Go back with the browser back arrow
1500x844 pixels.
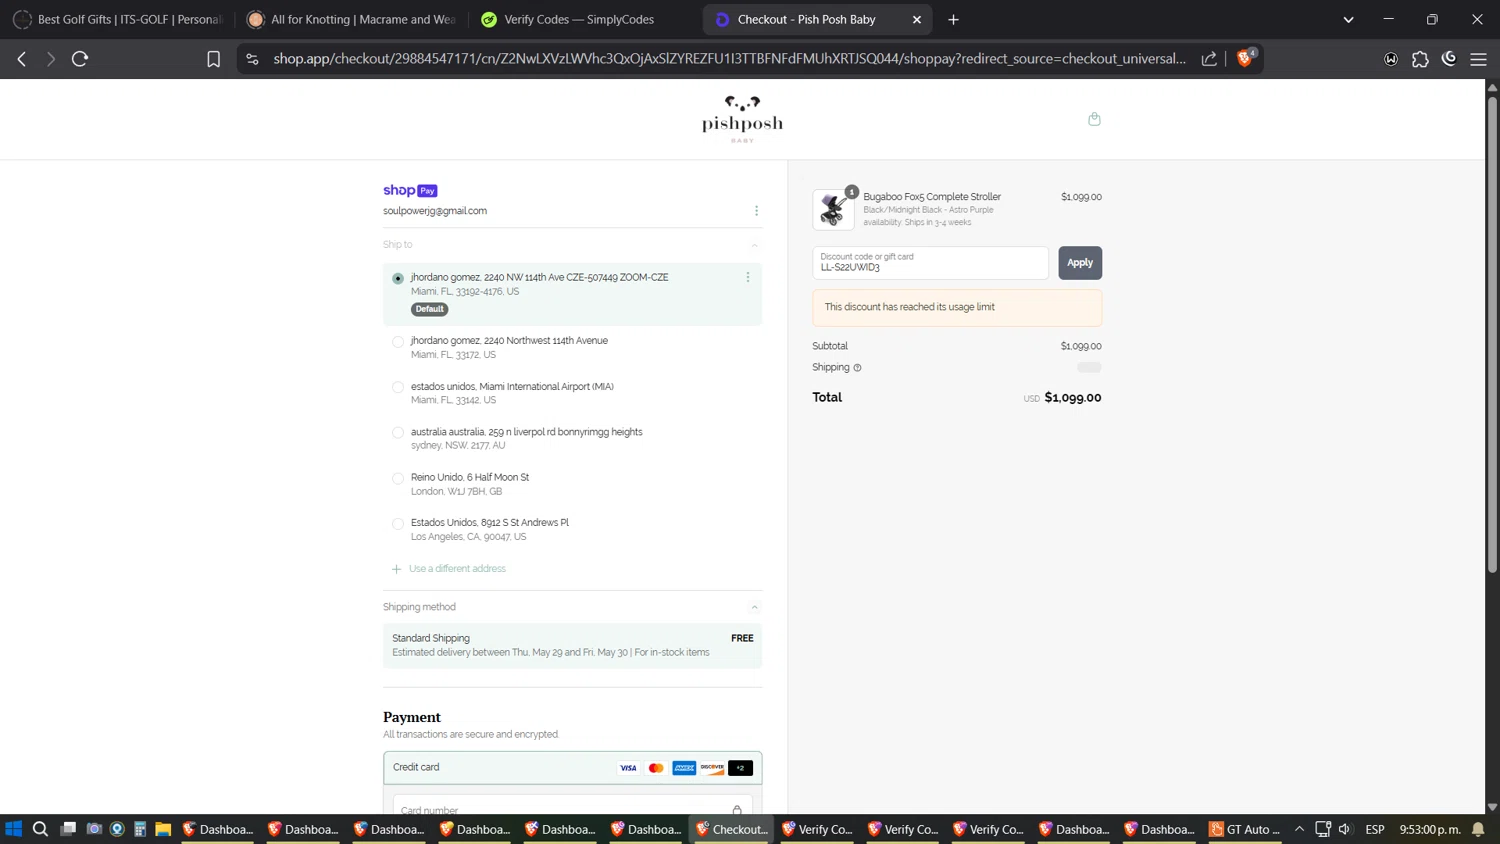(x=22, y=59)
